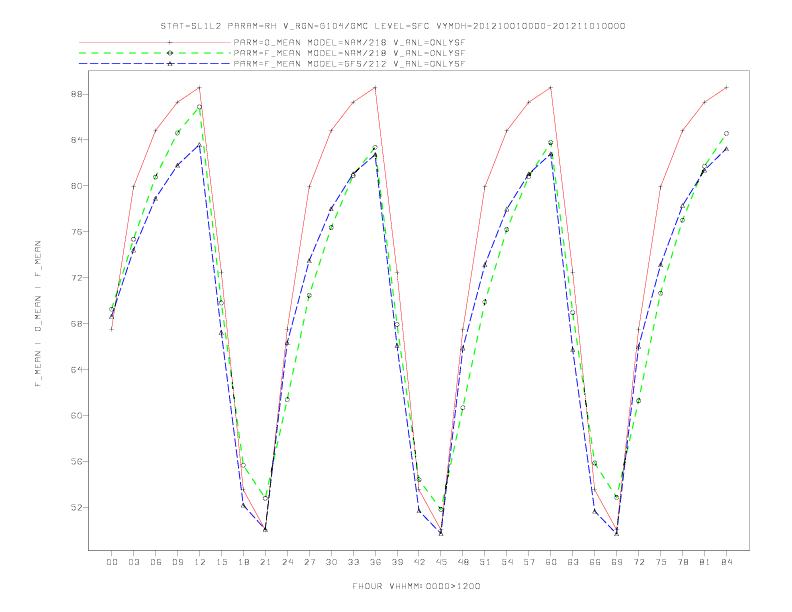Click the x-axis tick label 30
This screenshot has width=792, height=612.
pos(331,562)
